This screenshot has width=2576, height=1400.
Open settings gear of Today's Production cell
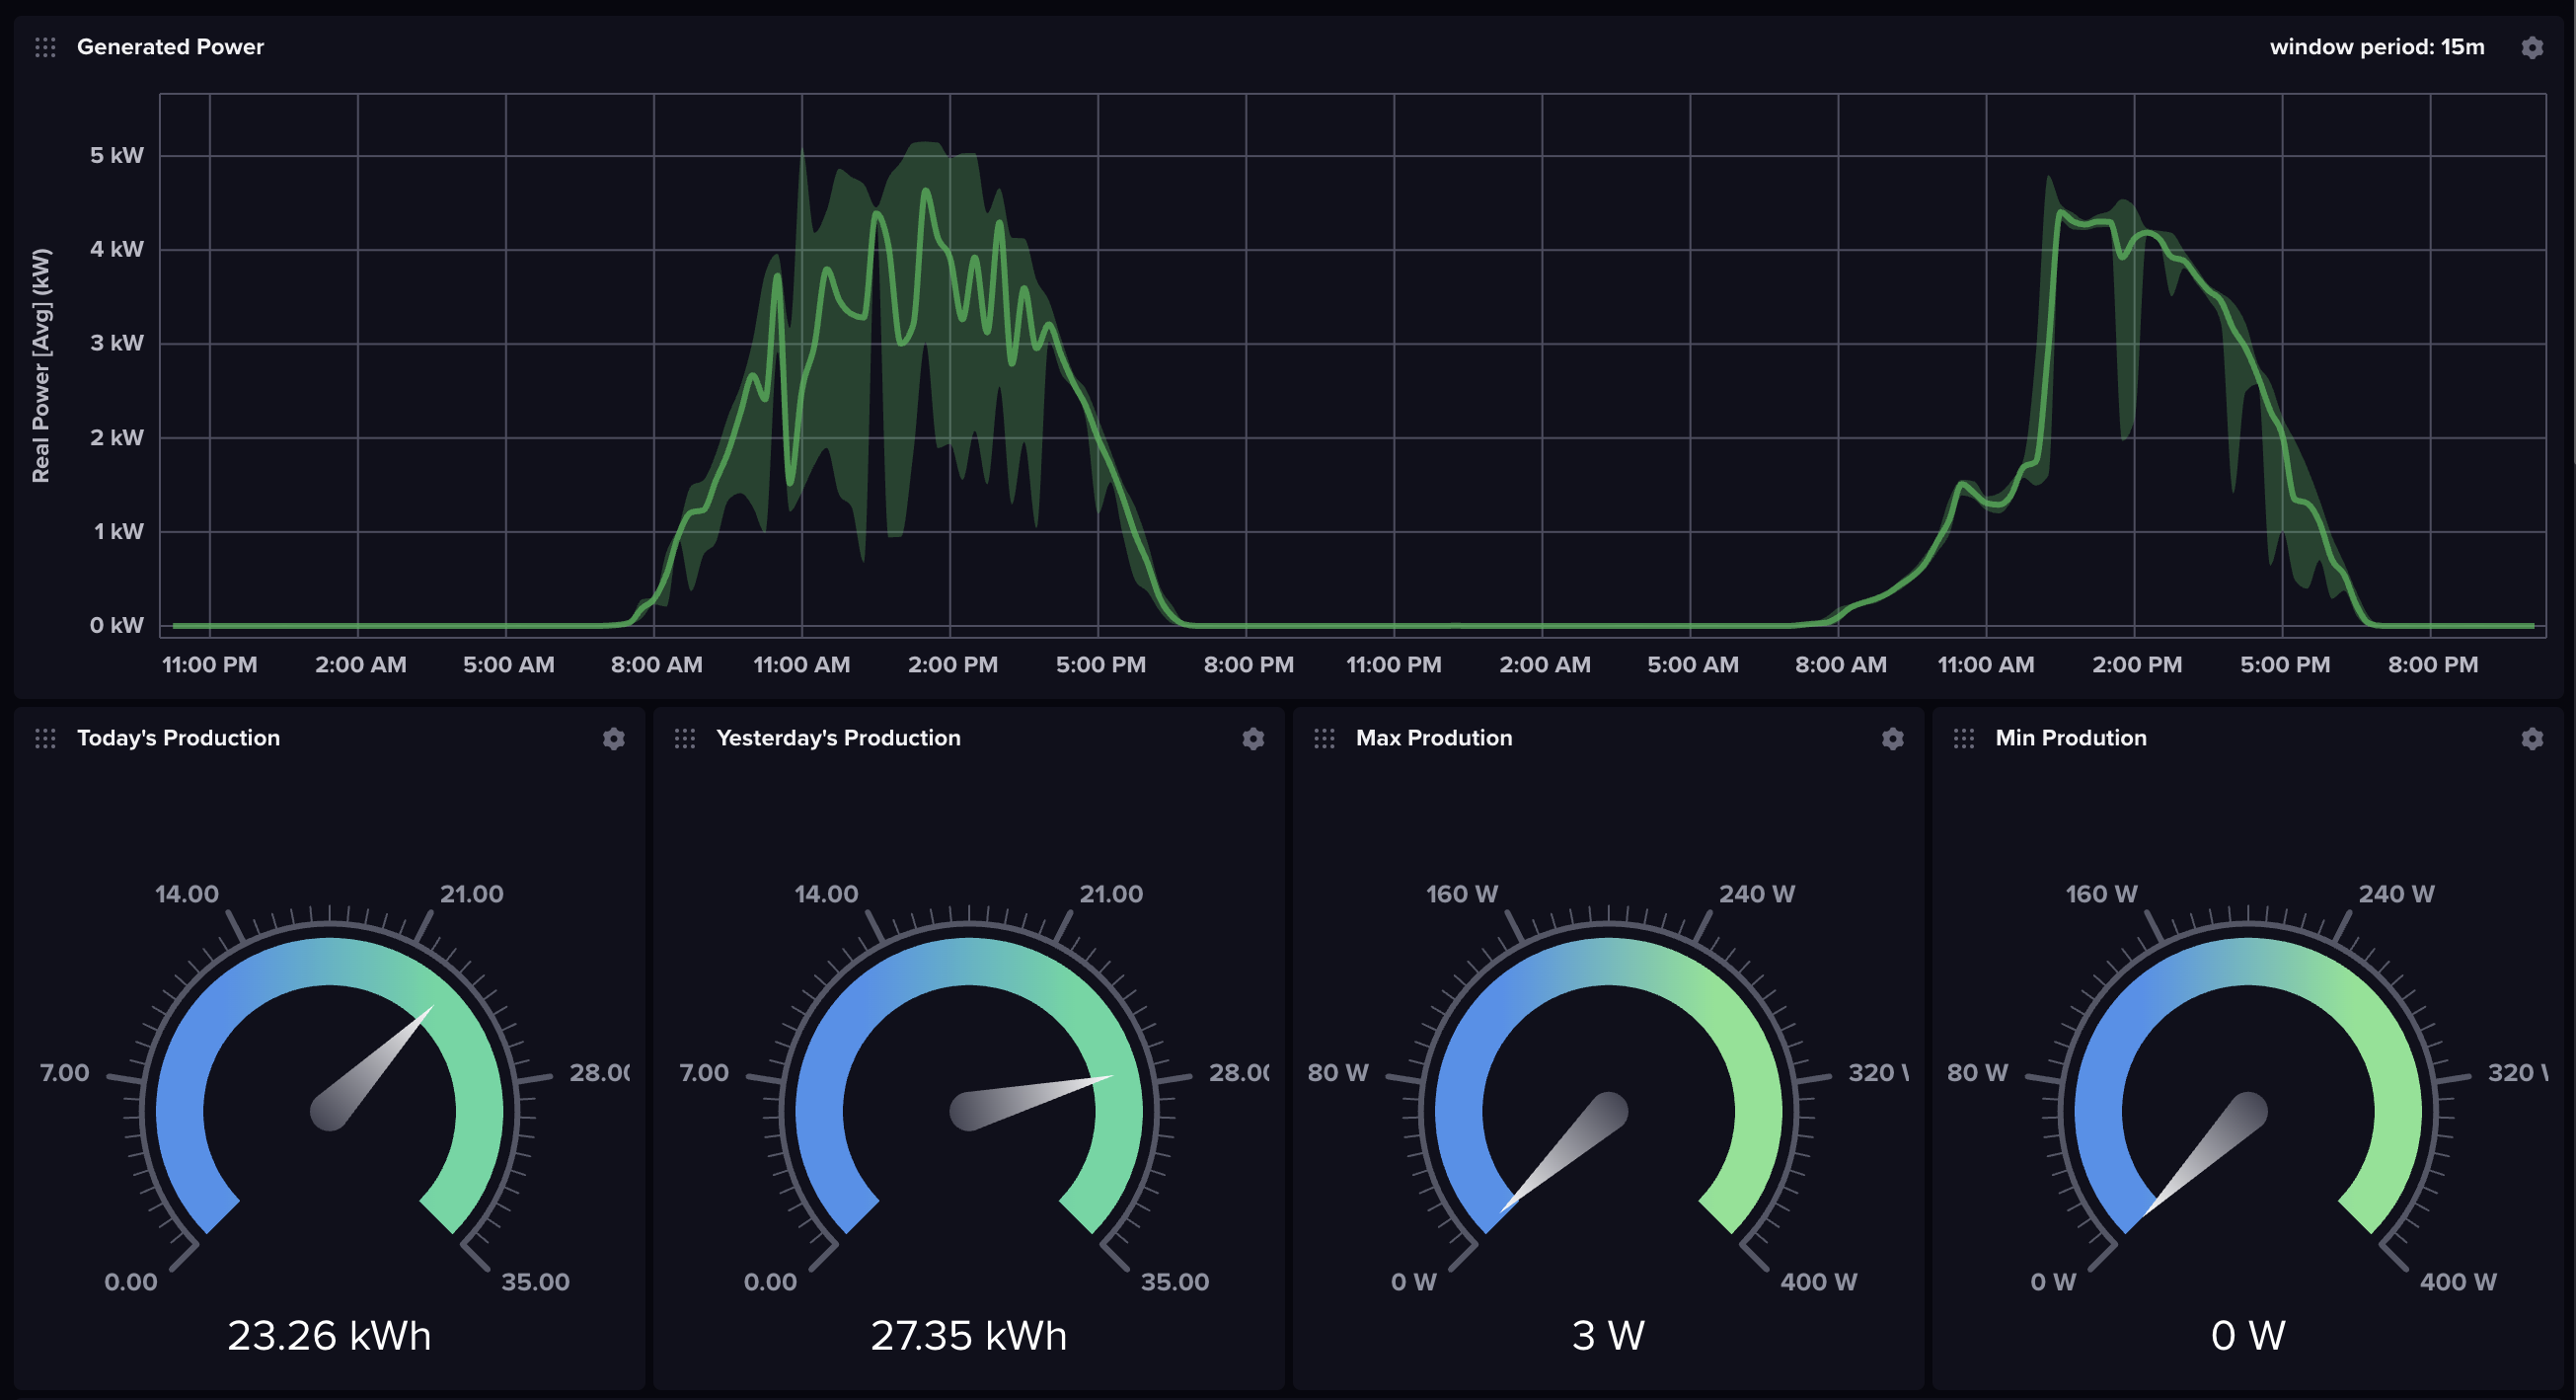click(x=614, y=738)
